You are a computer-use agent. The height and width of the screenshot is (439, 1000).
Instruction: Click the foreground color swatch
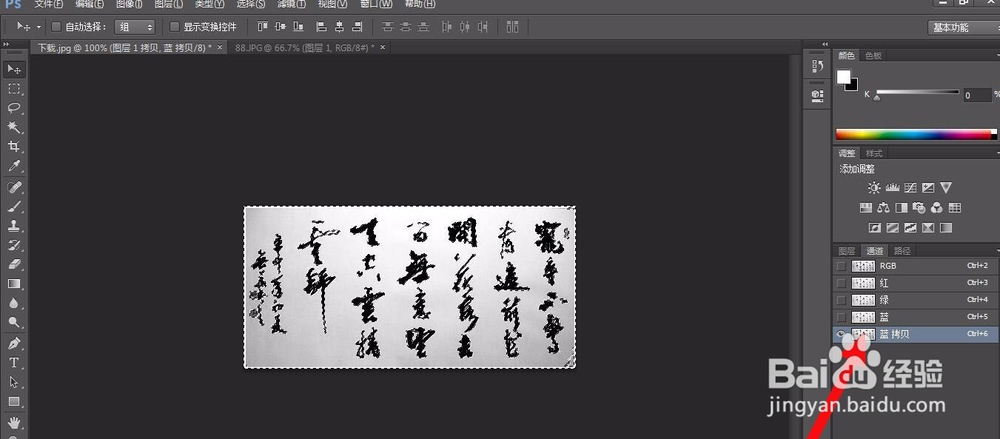tap(844, 77)
